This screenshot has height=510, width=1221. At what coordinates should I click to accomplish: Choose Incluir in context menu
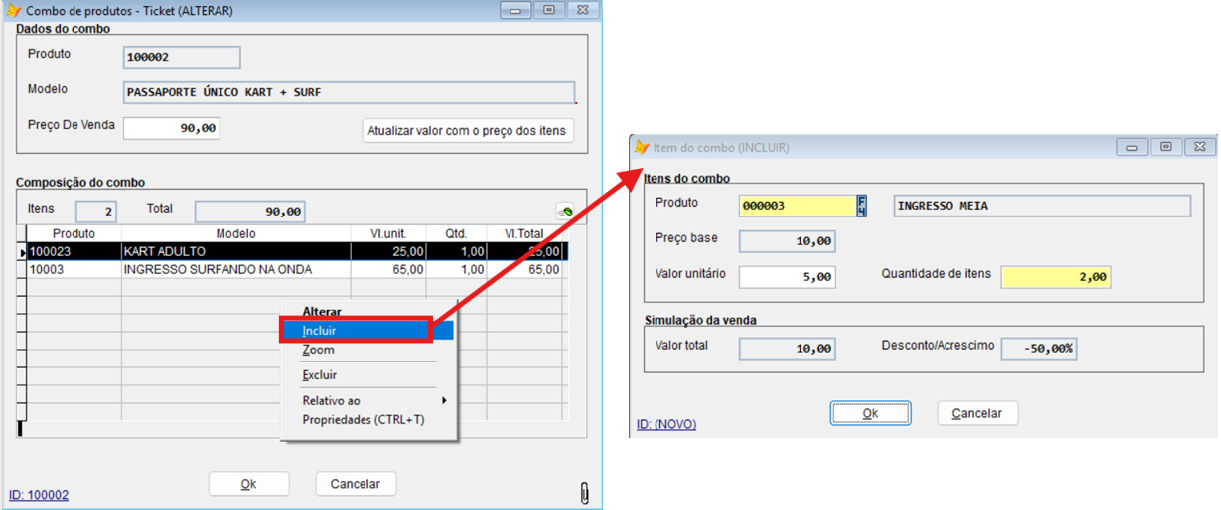click(x=368, y=330)
